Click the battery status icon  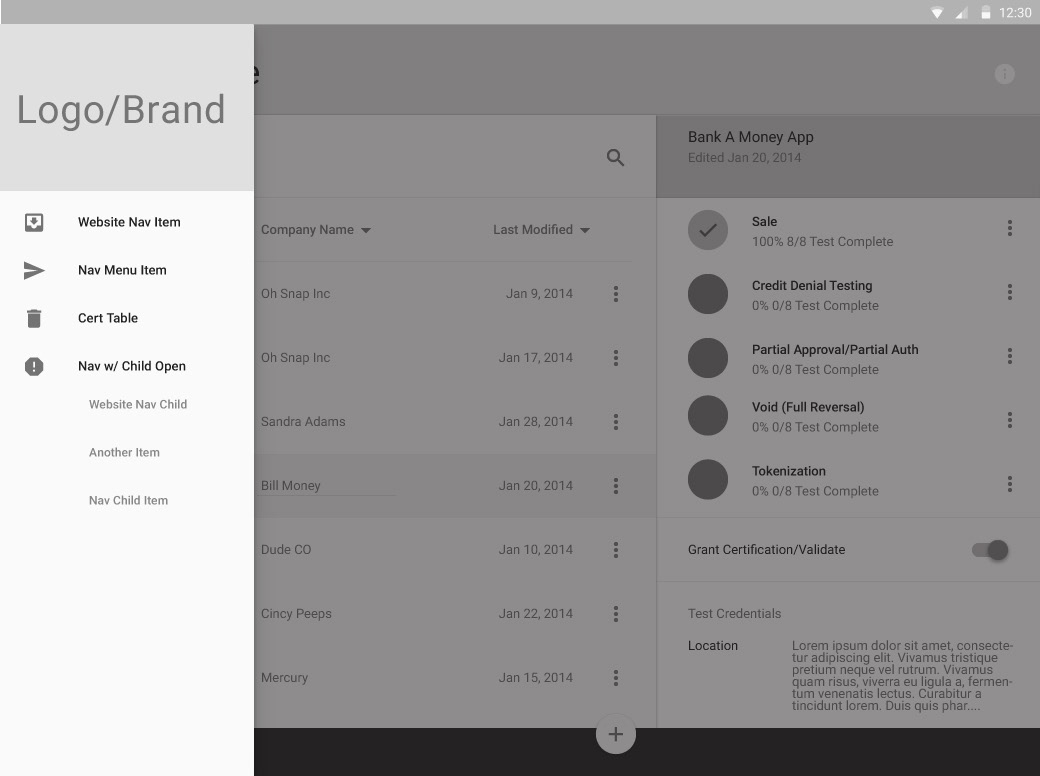(x=986, y=13)
